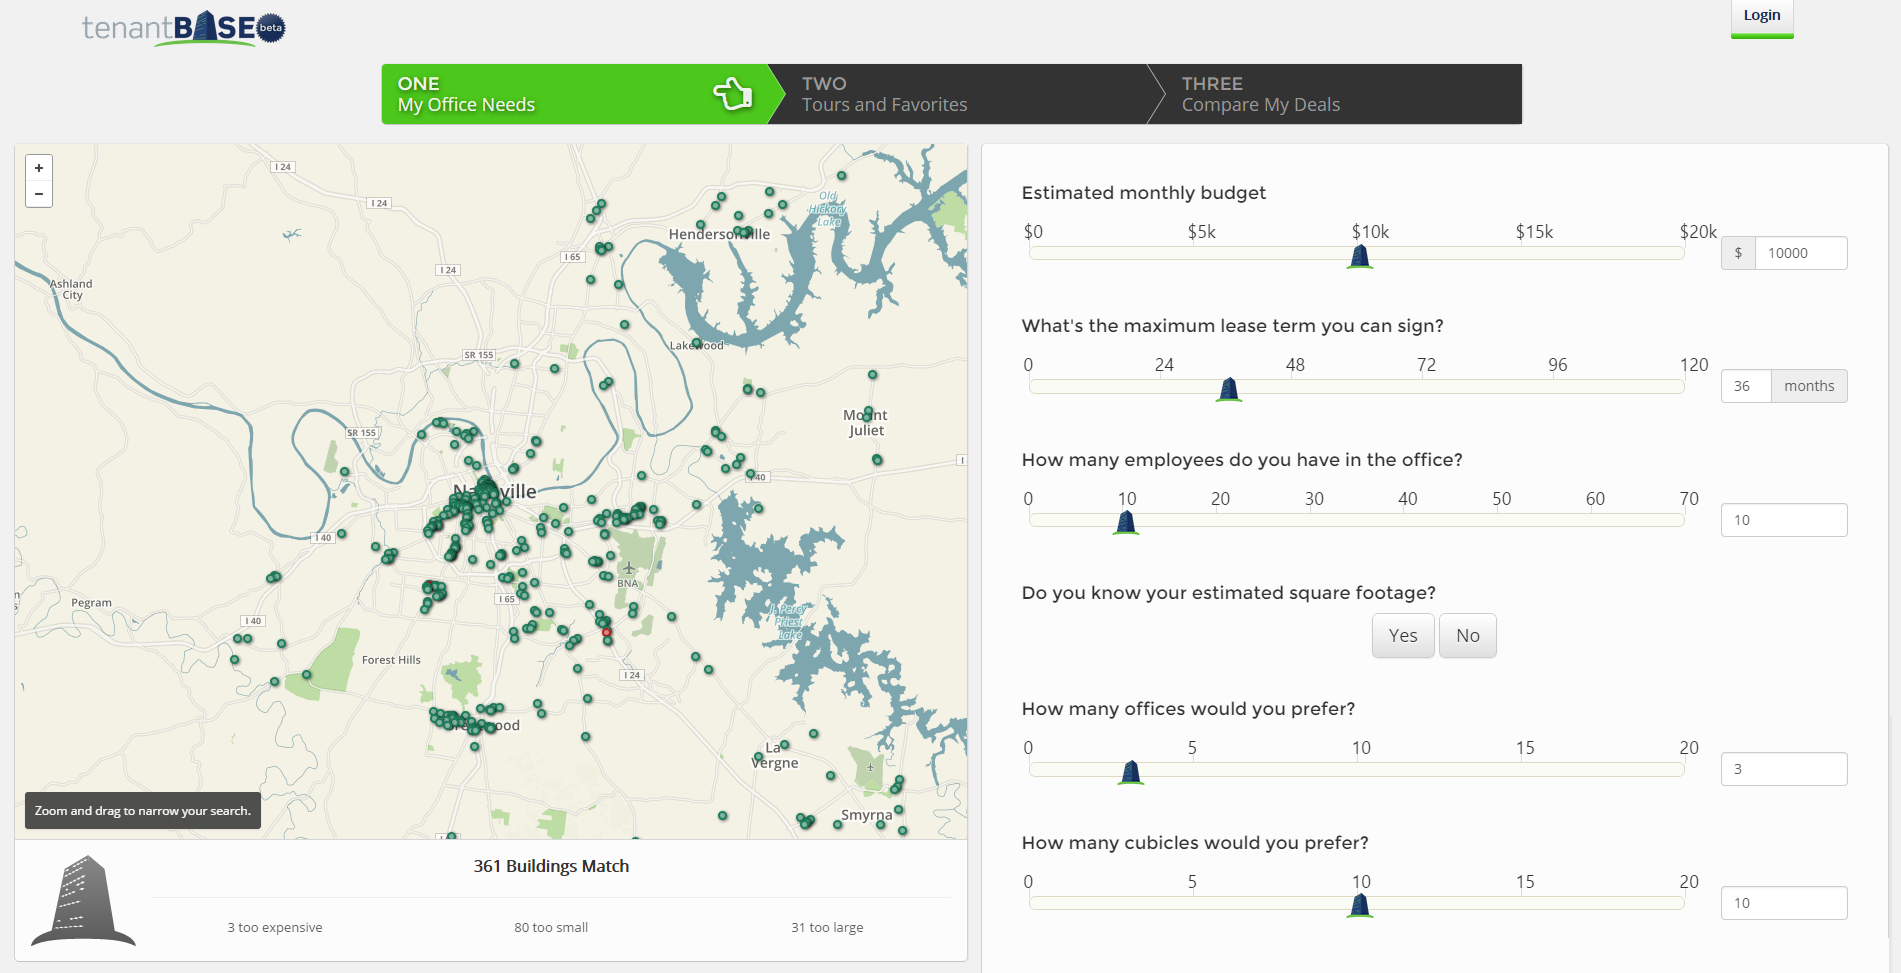This screenshot has width=1901, height=973.
Task: Click the red building marker on the map
Action: pos(606,632)
